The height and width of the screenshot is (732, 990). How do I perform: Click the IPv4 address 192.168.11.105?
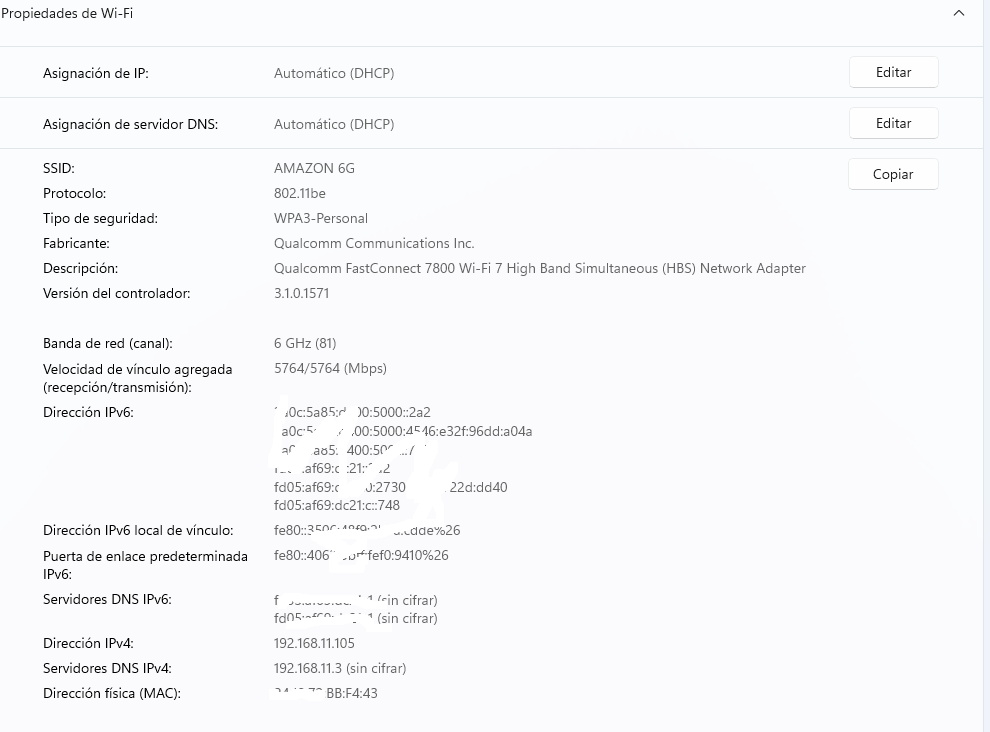click(x=314, y=644)
